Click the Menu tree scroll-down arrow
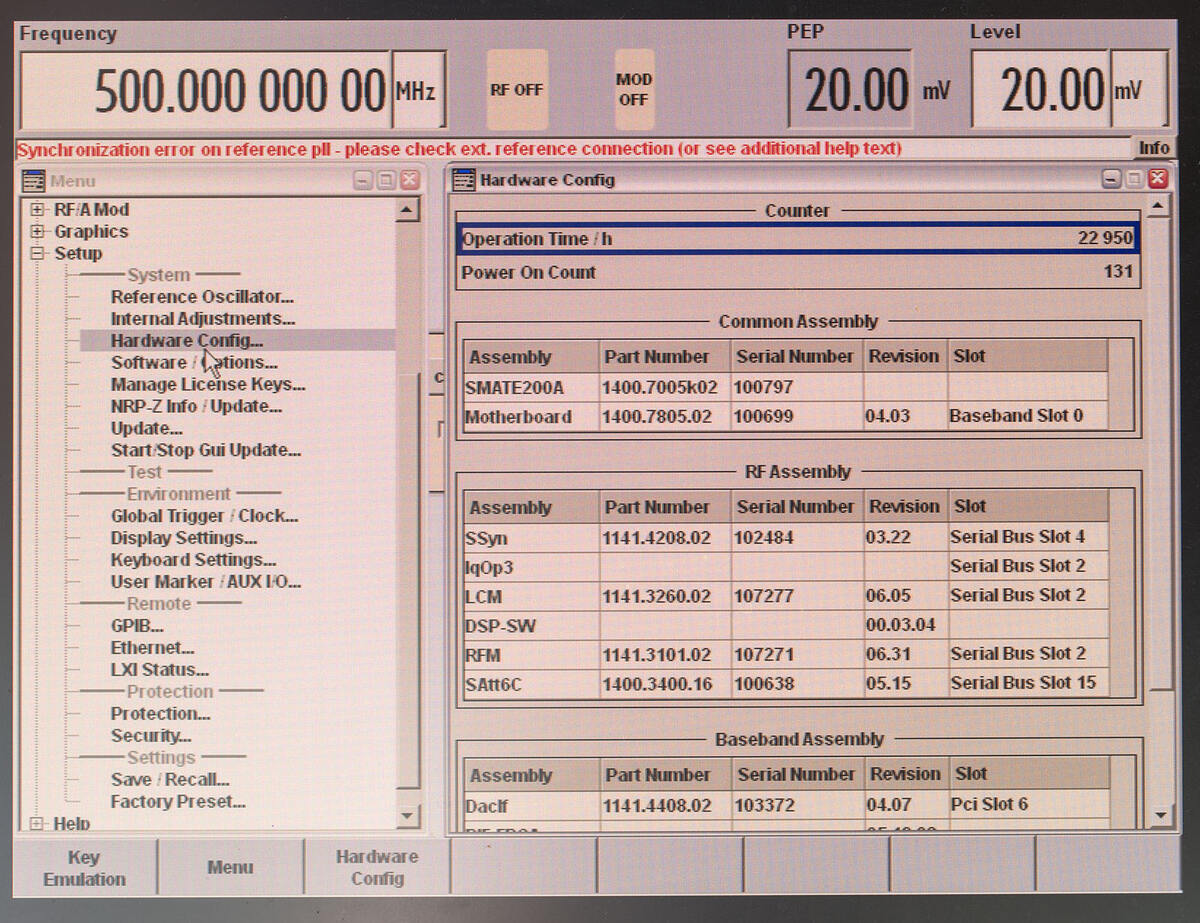1200x923 pixels. [407, 816]
